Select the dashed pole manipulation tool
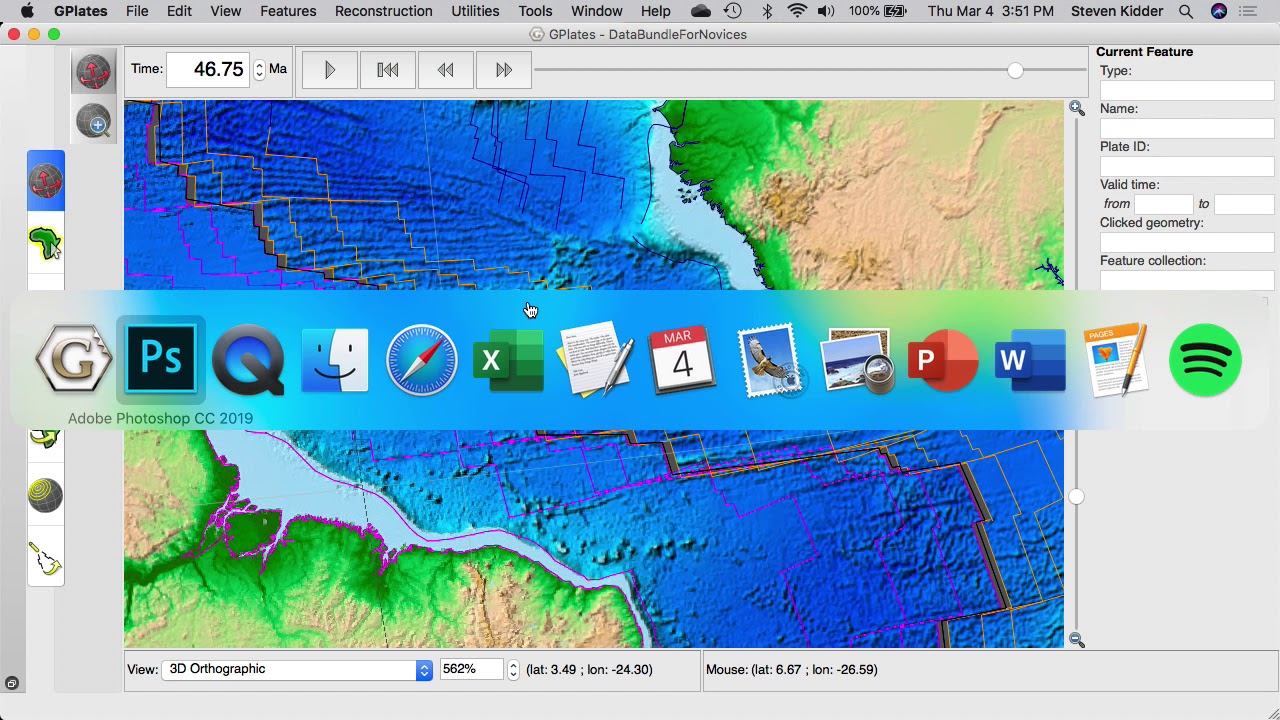The image size is (1280, 720). click(x=46, y=559)
